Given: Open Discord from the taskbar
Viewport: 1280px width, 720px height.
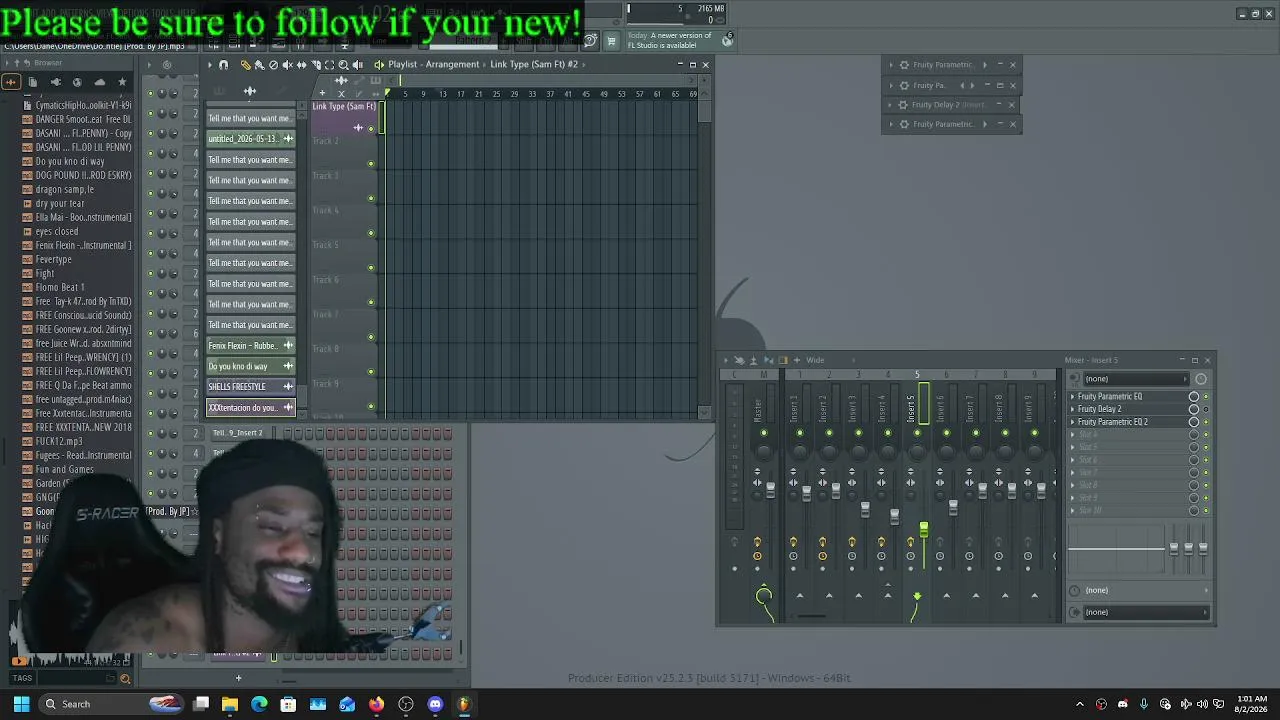Looking at the screenshot, I should 435,704.
